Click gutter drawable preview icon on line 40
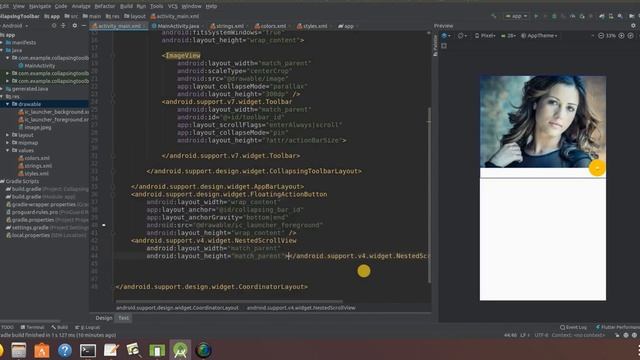The width and height of the screenshot is (640, 360). click(104, 225)
